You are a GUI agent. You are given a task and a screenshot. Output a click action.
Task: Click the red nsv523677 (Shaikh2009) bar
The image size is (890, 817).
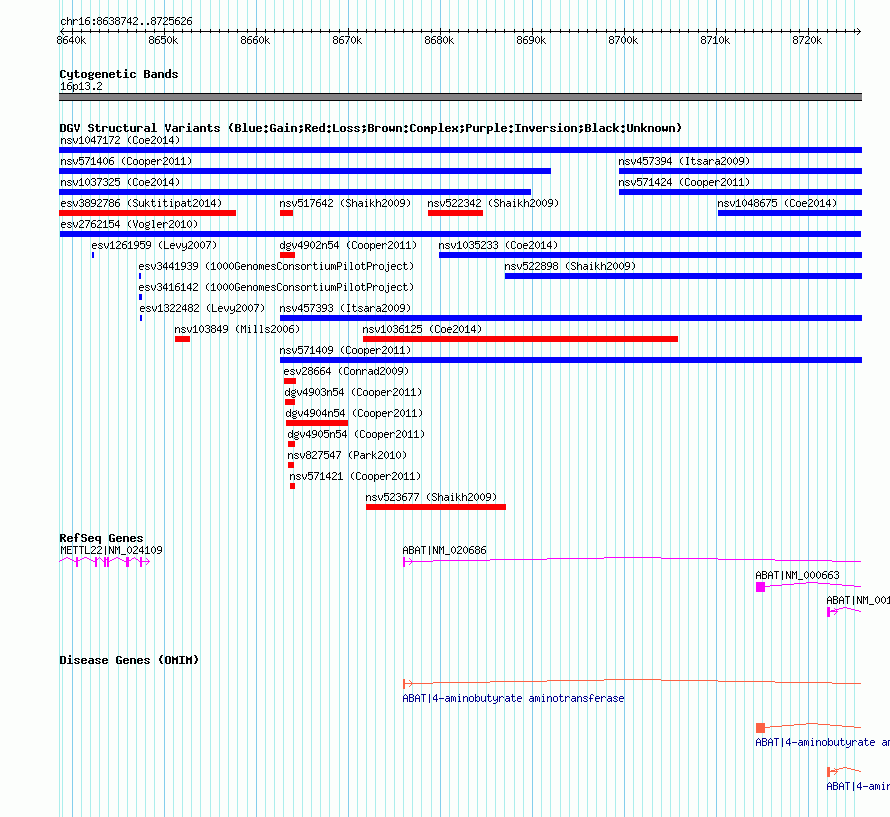pos(436,507)
